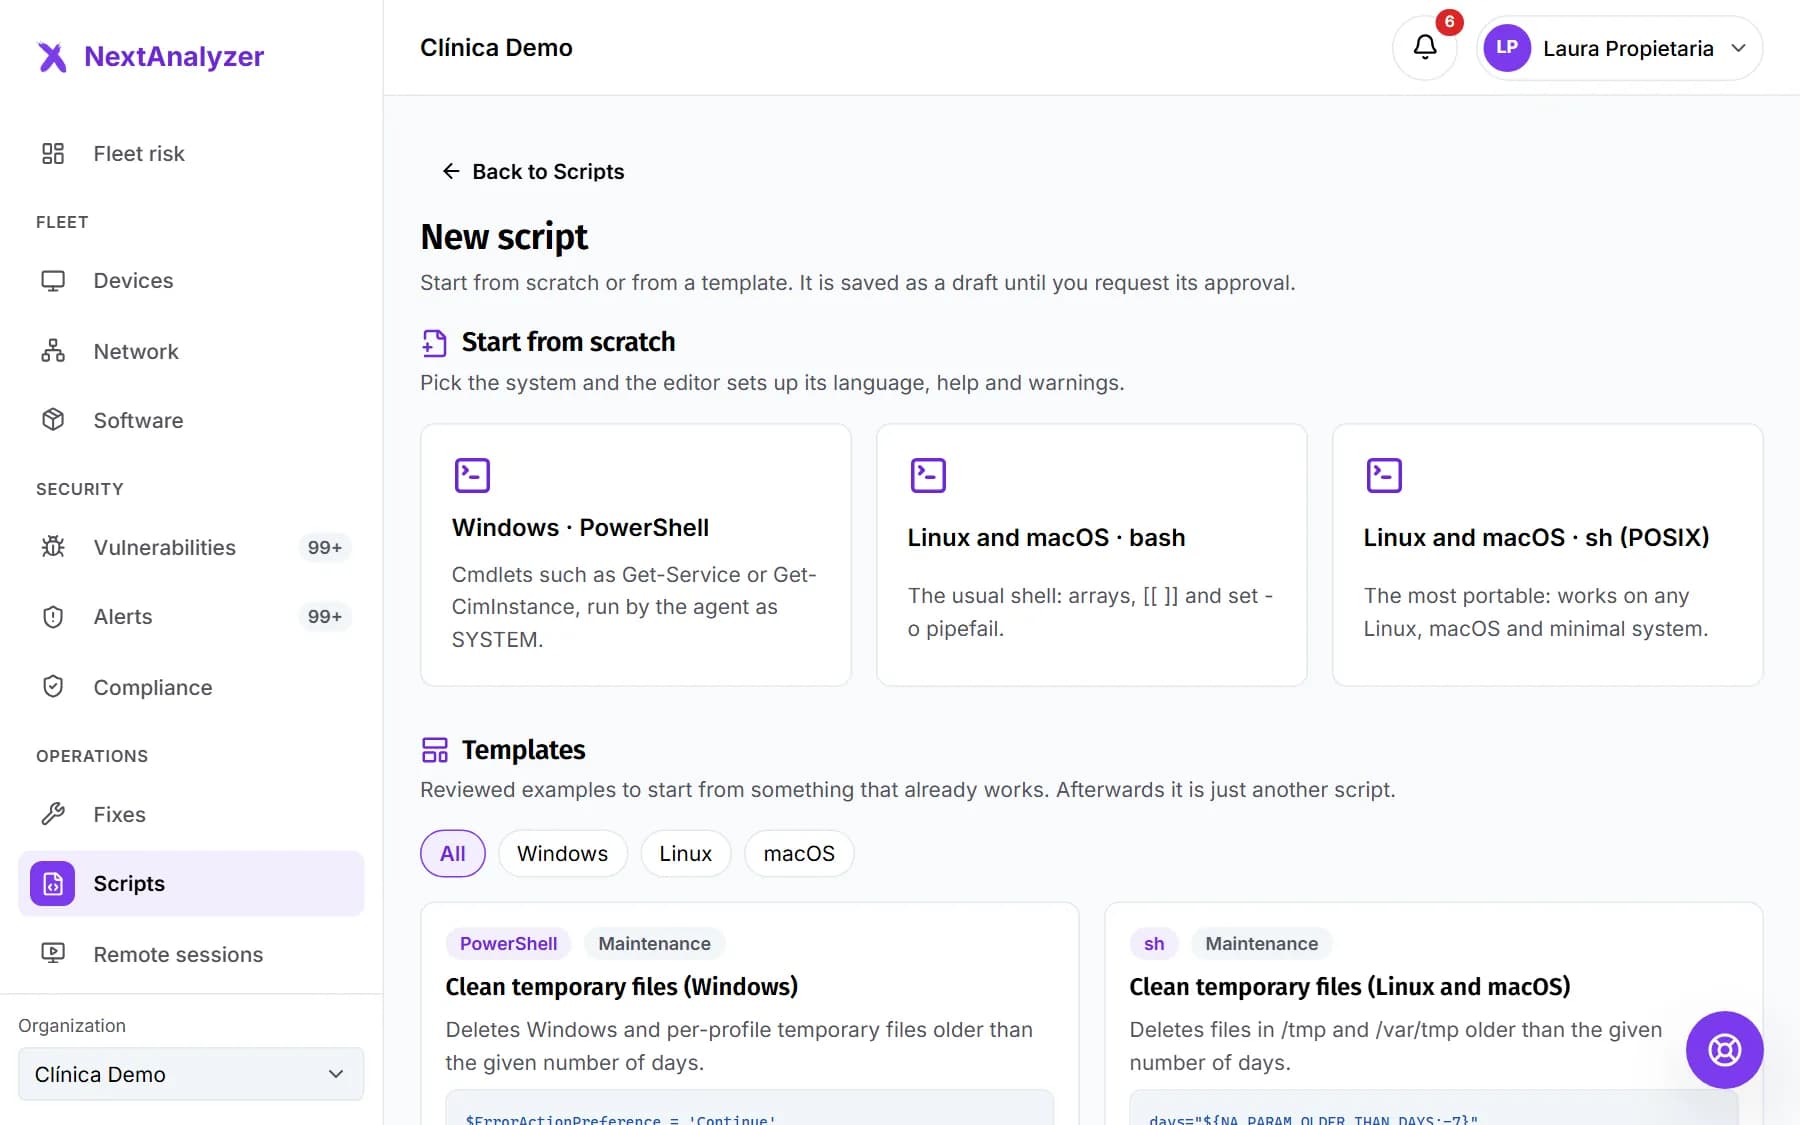The image size is (1800, 1125).
Task: Click the NextAnalyzer logo icon
Action: 52,57
